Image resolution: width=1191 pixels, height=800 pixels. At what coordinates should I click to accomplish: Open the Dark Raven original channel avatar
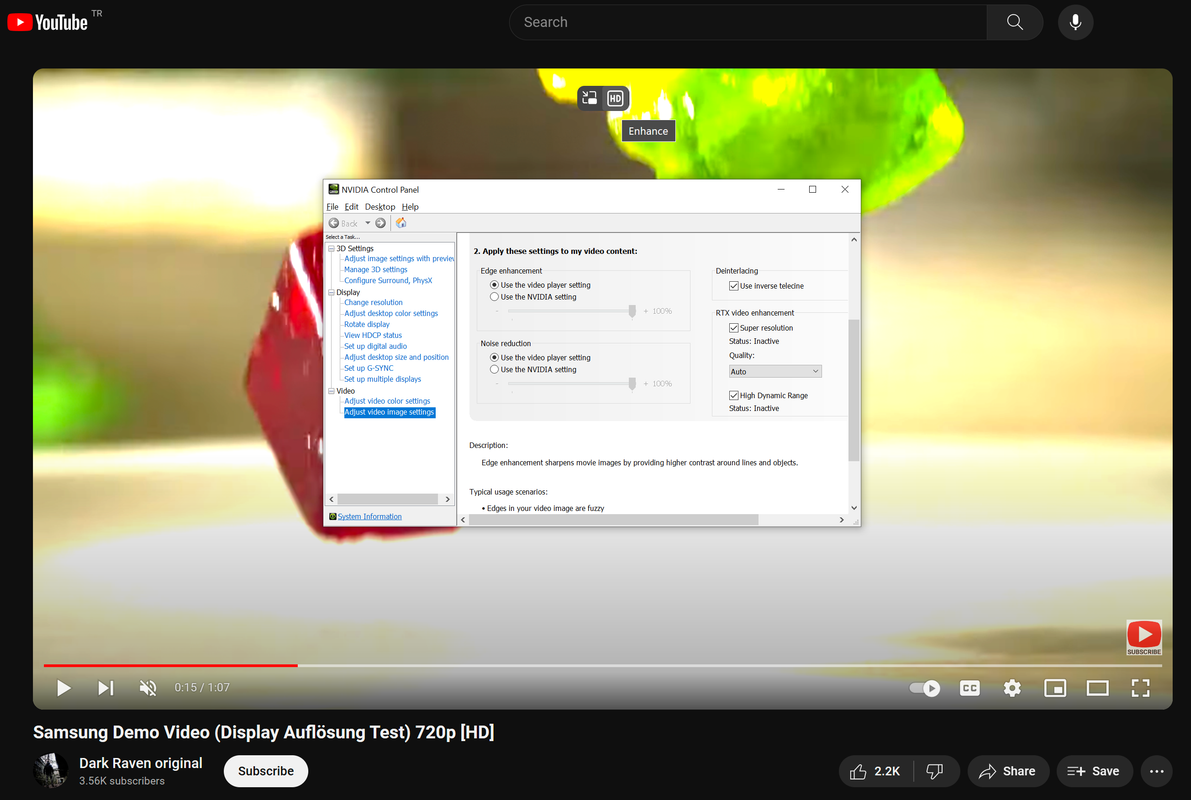click(x=51, y=771)
